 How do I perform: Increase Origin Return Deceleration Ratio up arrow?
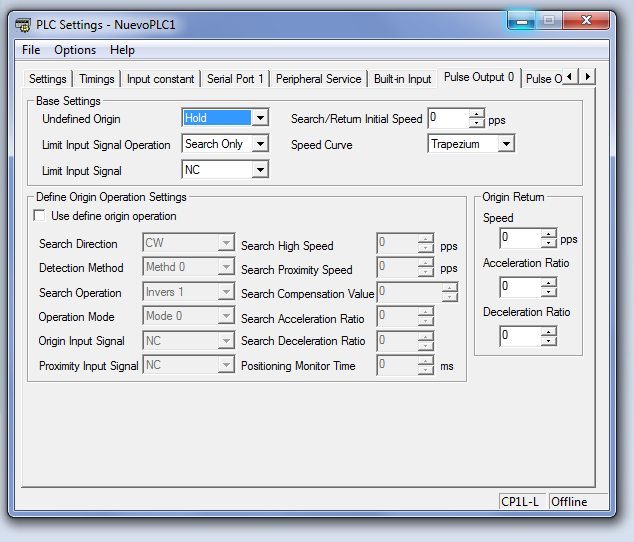click(x=549, y=332)
